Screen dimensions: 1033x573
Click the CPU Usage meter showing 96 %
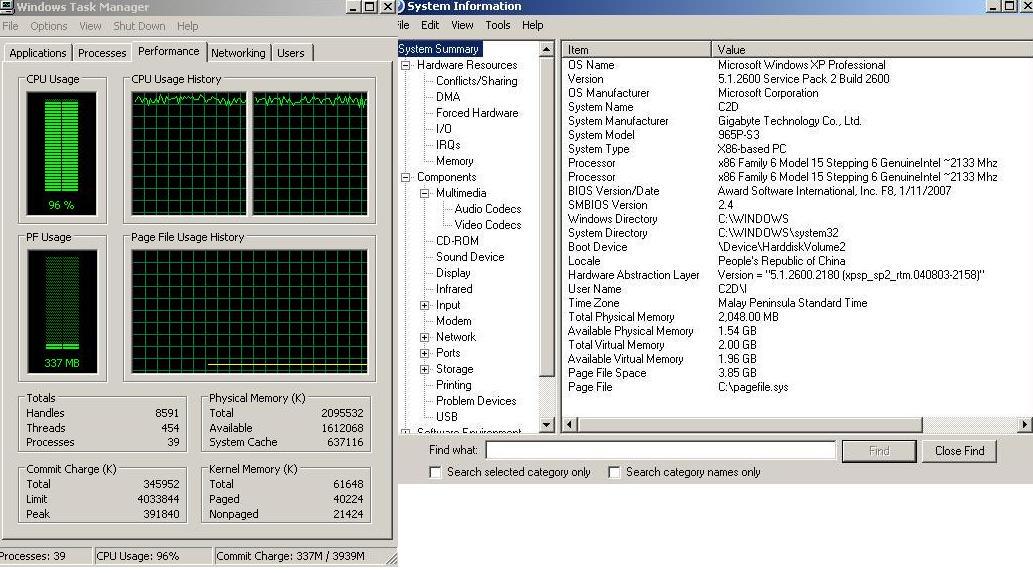[61, 153]
